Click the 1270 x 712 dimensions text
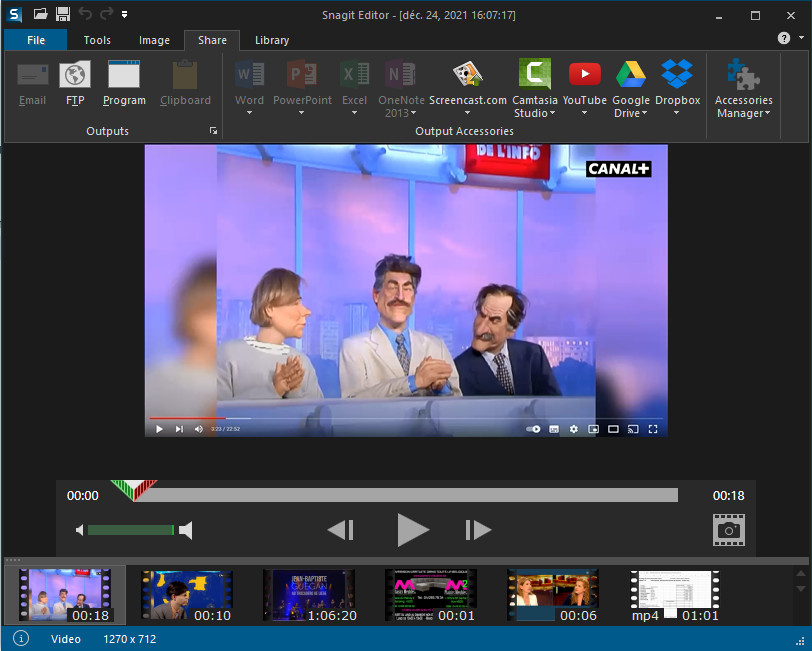The width and height of the screenshot is (812, 651). click(129, 639)
